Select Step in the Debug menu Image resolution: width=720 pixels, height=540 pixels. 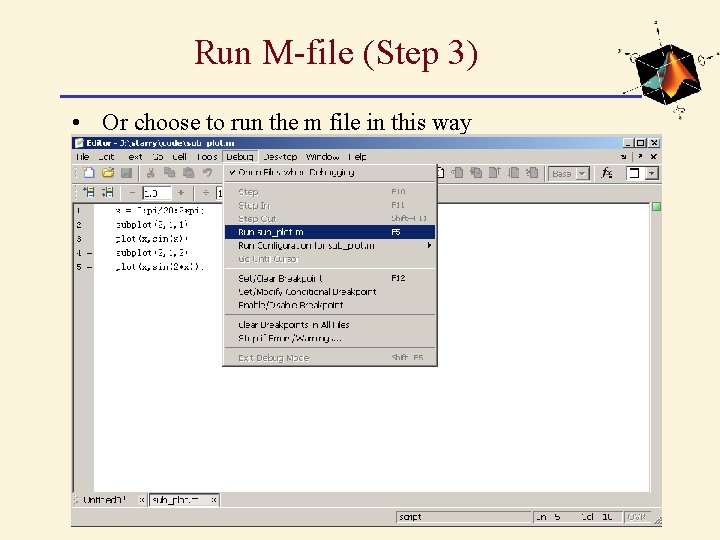330,191
